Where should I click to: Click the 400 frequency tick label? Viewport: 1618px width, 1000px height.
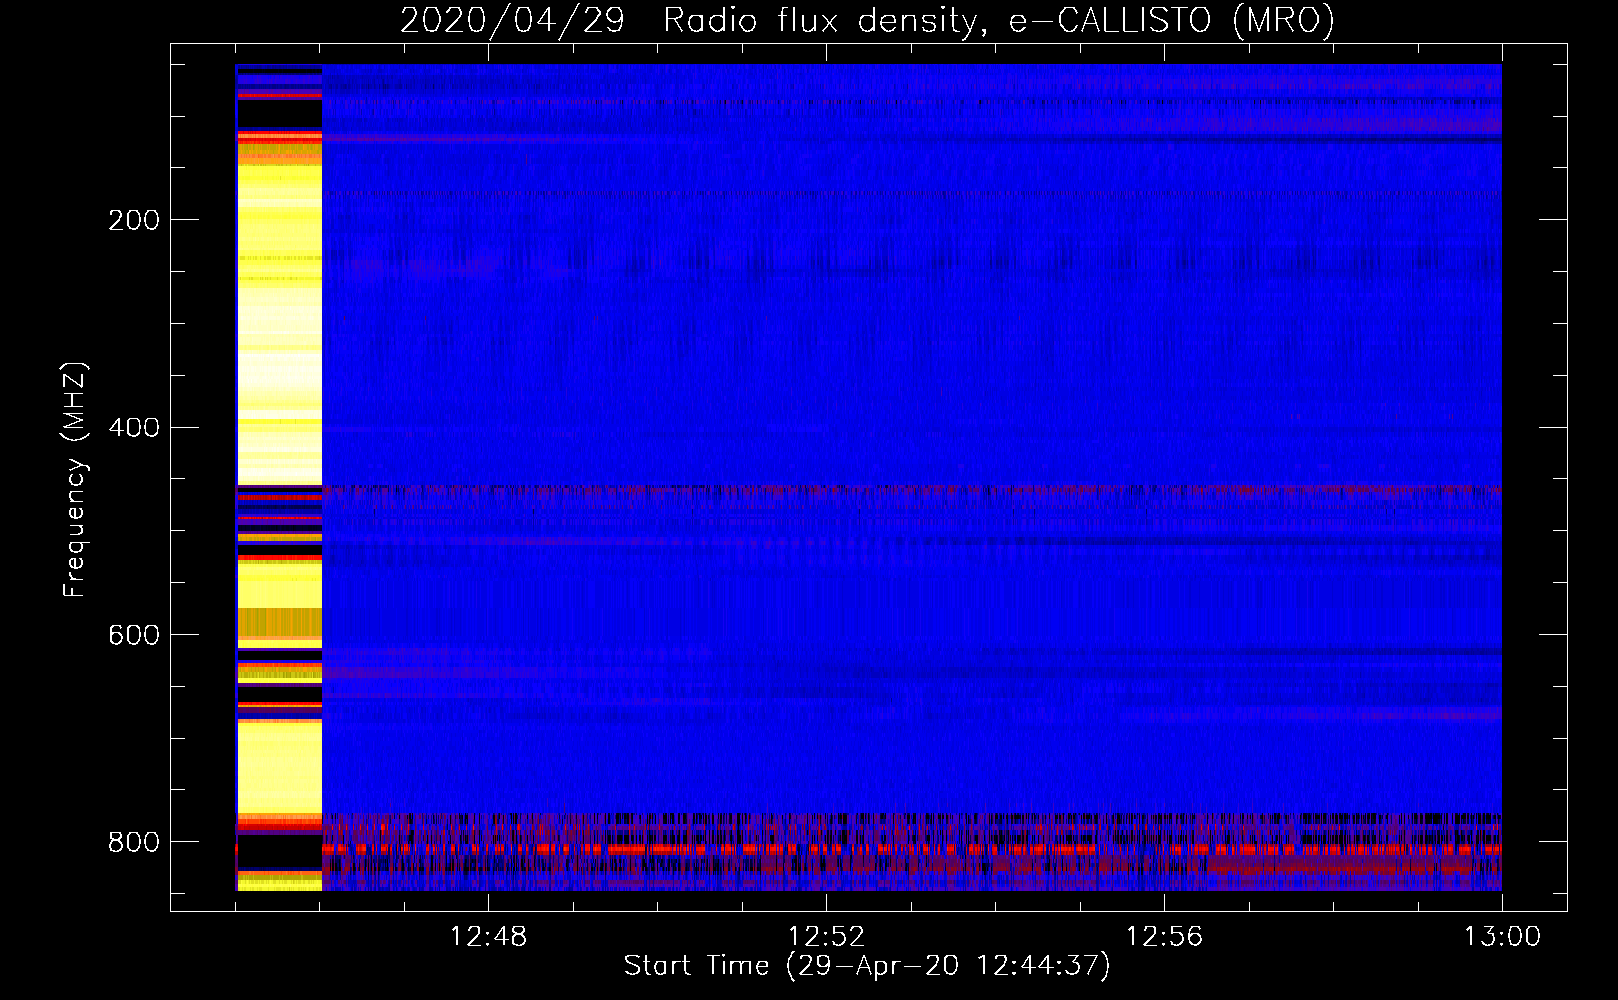(133, 428)
